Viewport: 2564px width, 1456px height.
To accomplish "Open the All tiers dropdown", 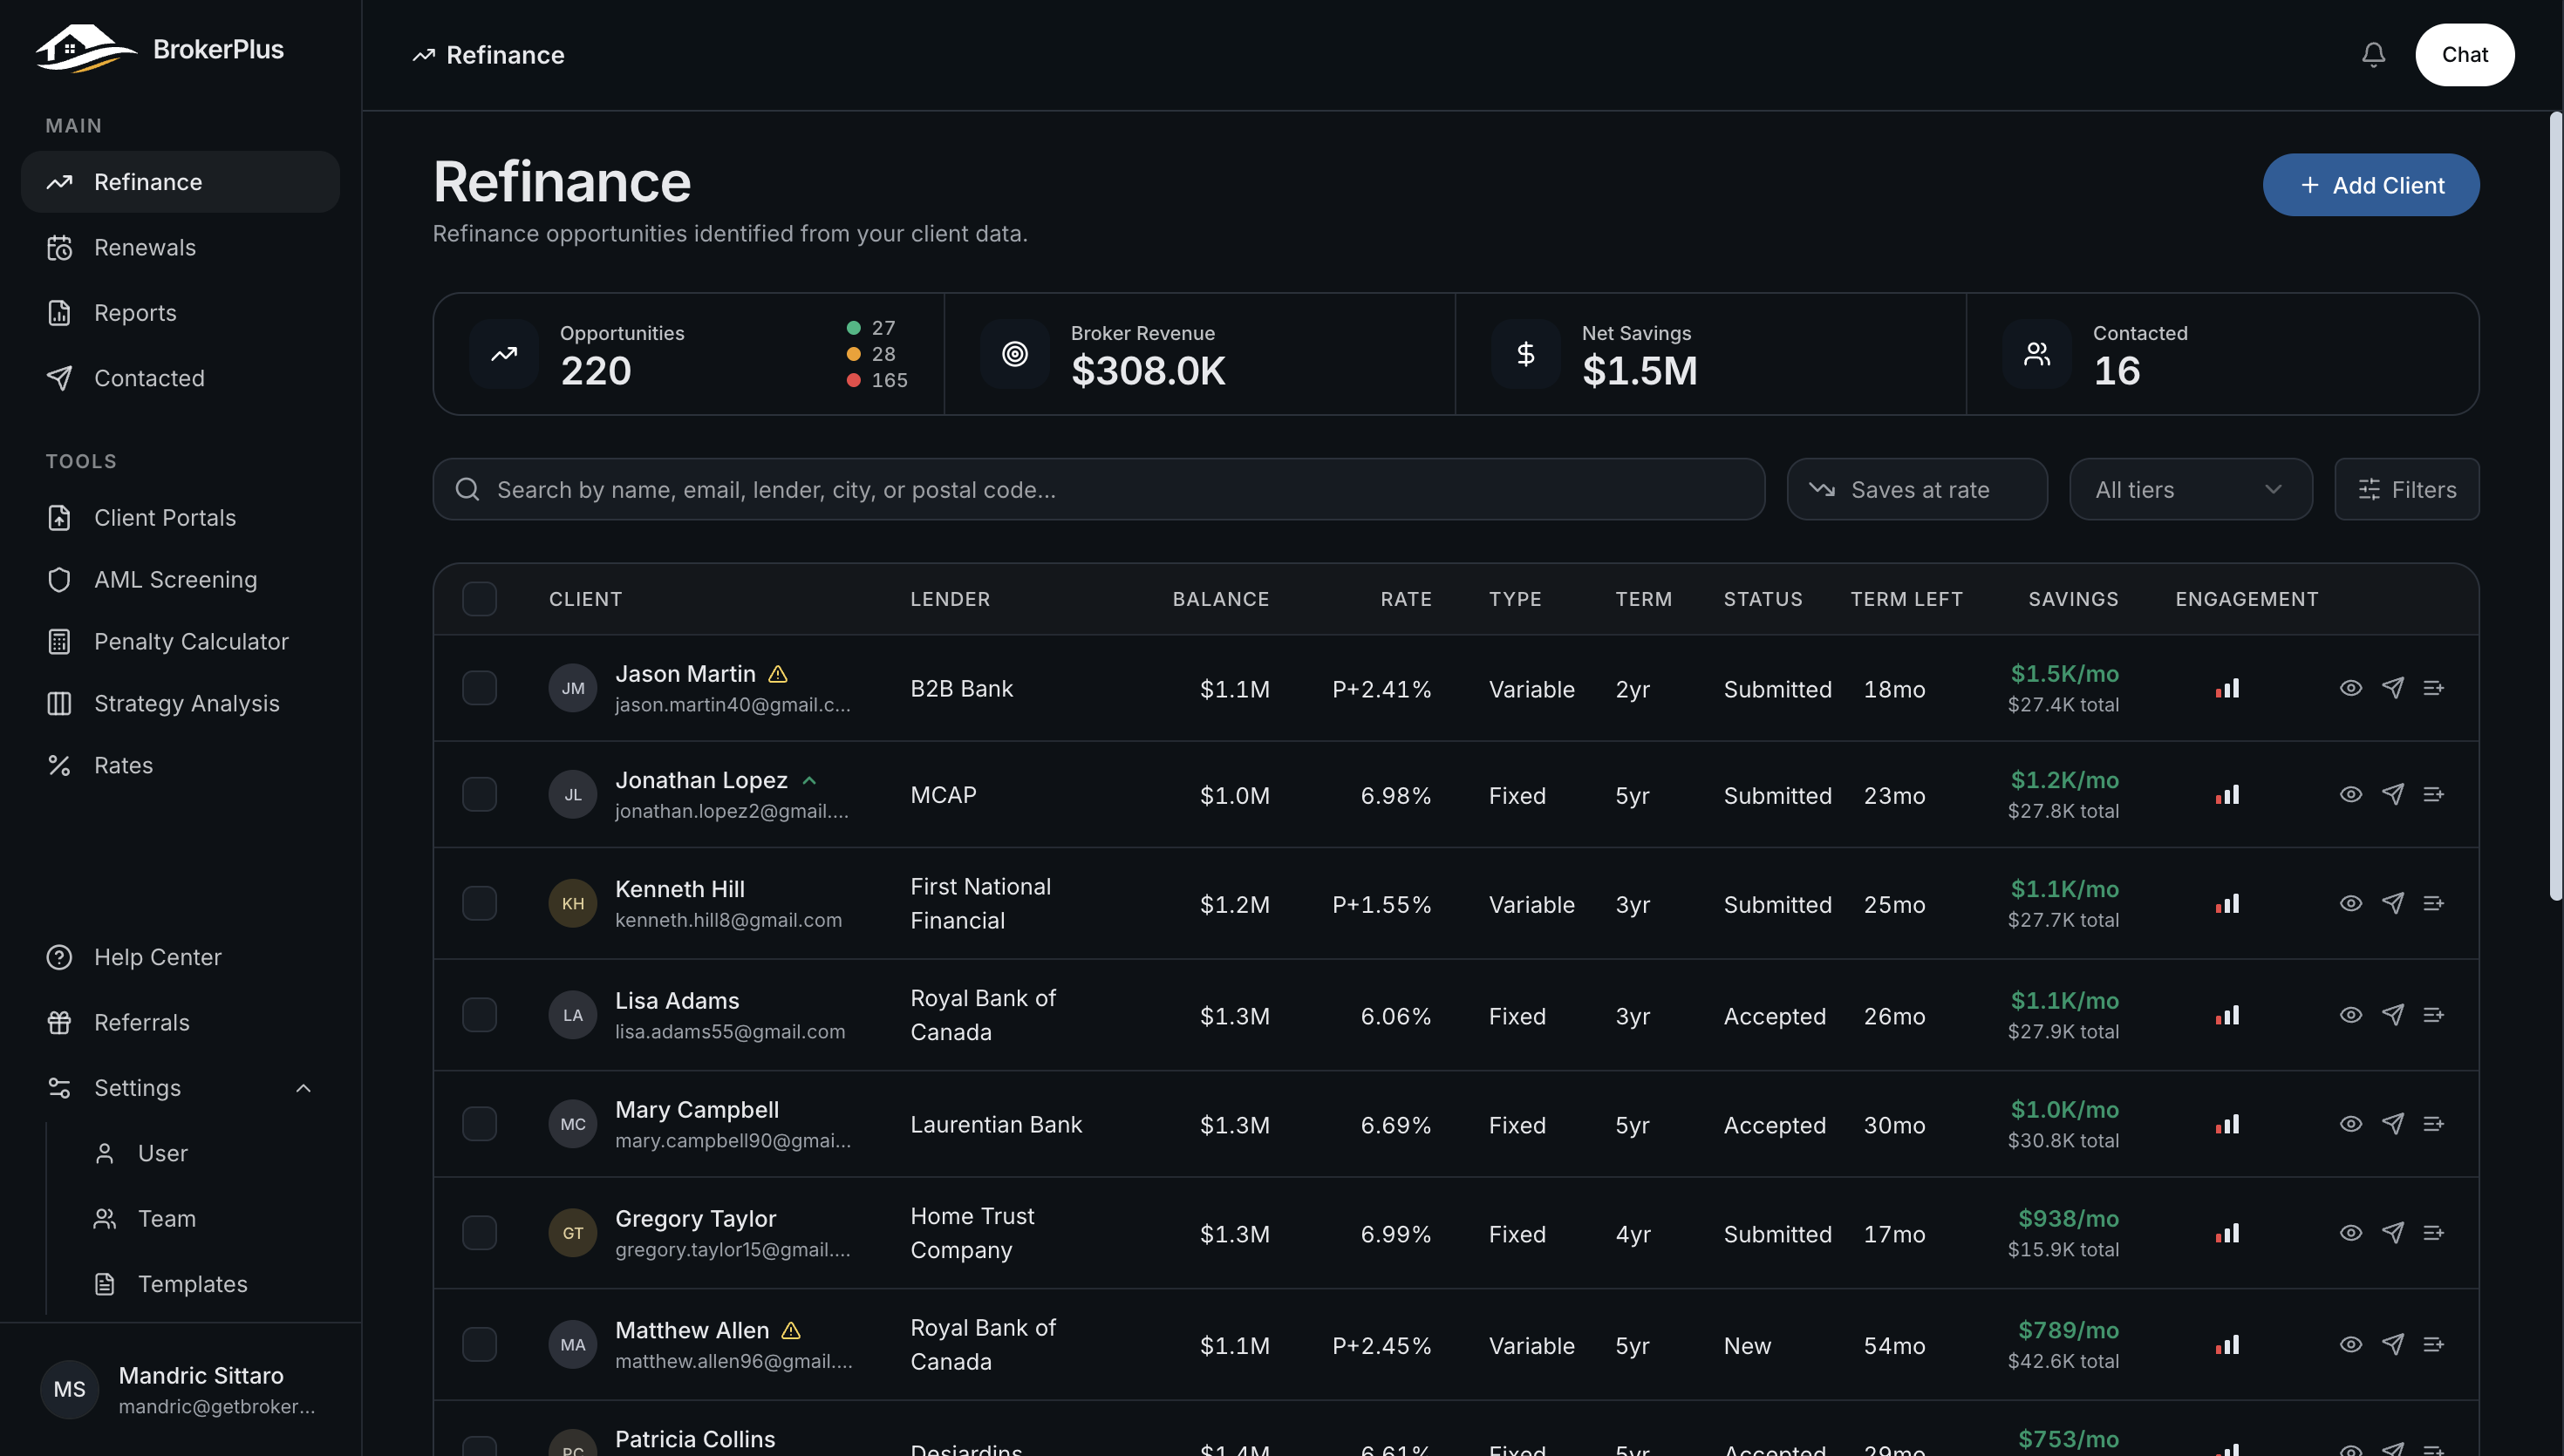I will (2190, 489).
